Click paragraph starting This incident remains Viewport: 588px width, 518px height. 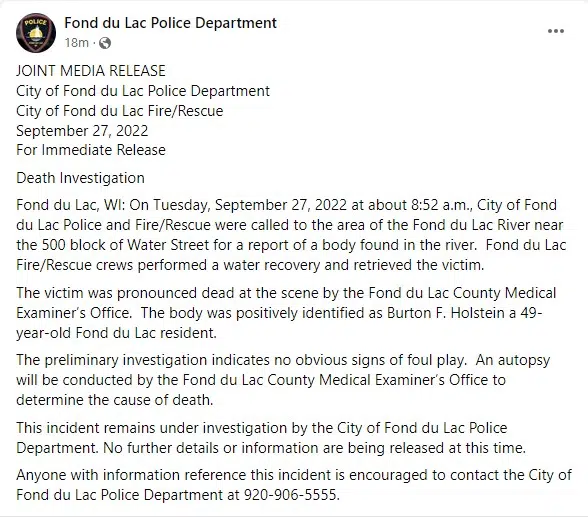(x=271, y=438)
